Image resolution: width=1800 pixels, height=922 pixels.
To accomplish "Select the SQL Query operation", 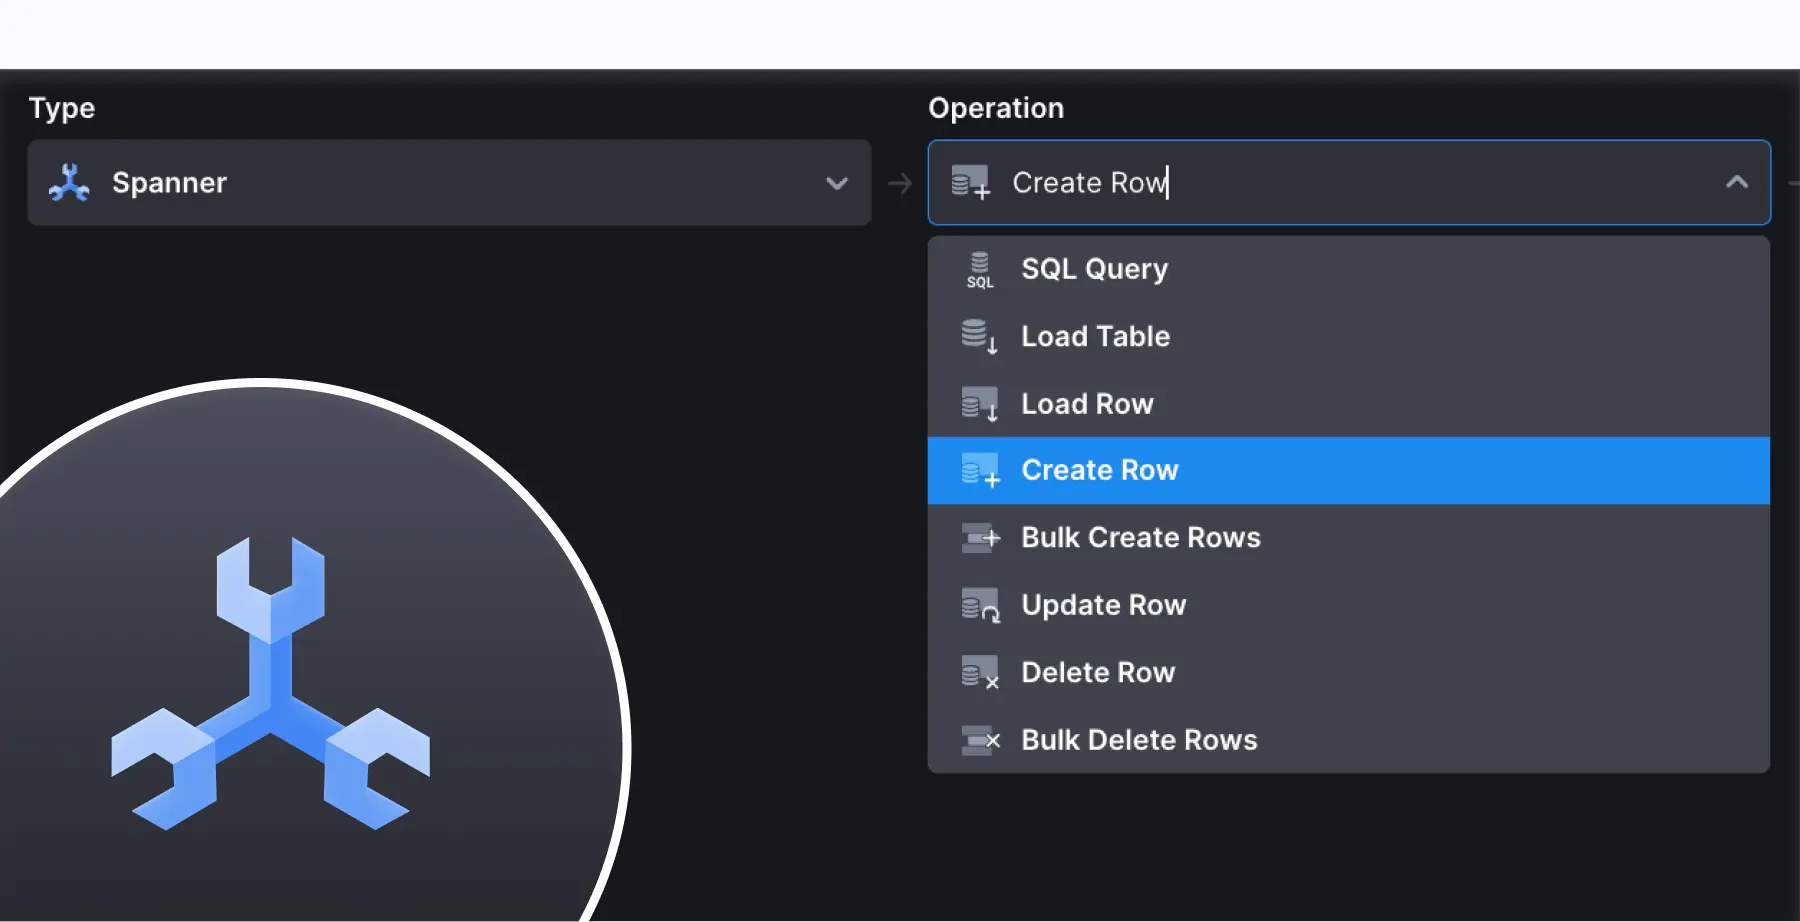I will pyautogui.click(x=1349, y=269).
